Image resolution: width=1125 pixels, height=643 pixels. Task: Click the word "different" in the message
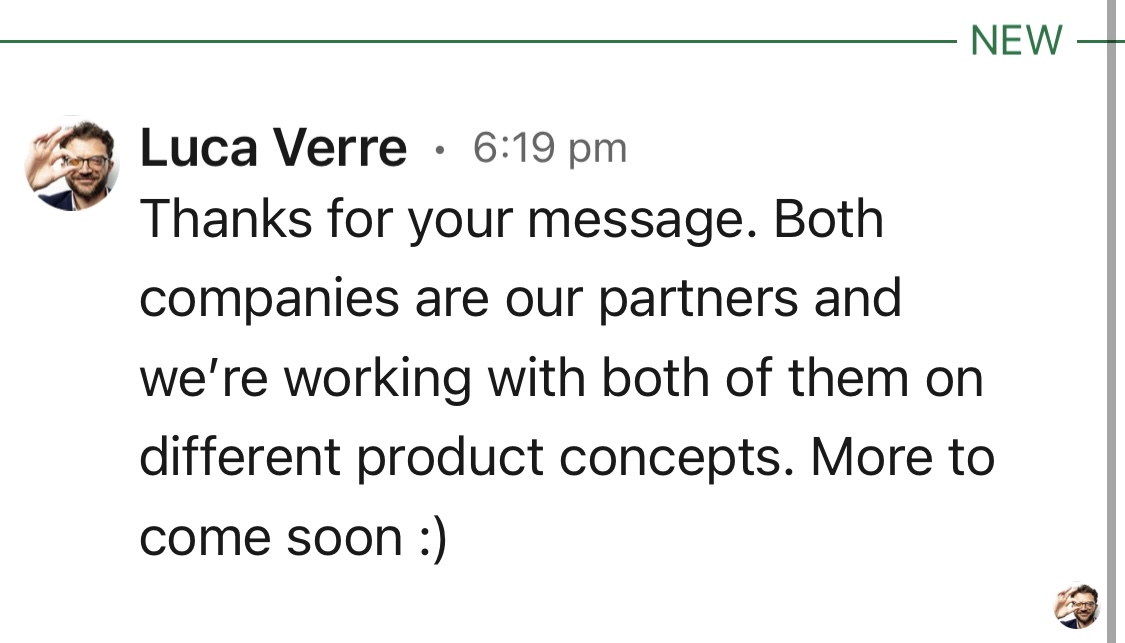[x=240, y=458]
